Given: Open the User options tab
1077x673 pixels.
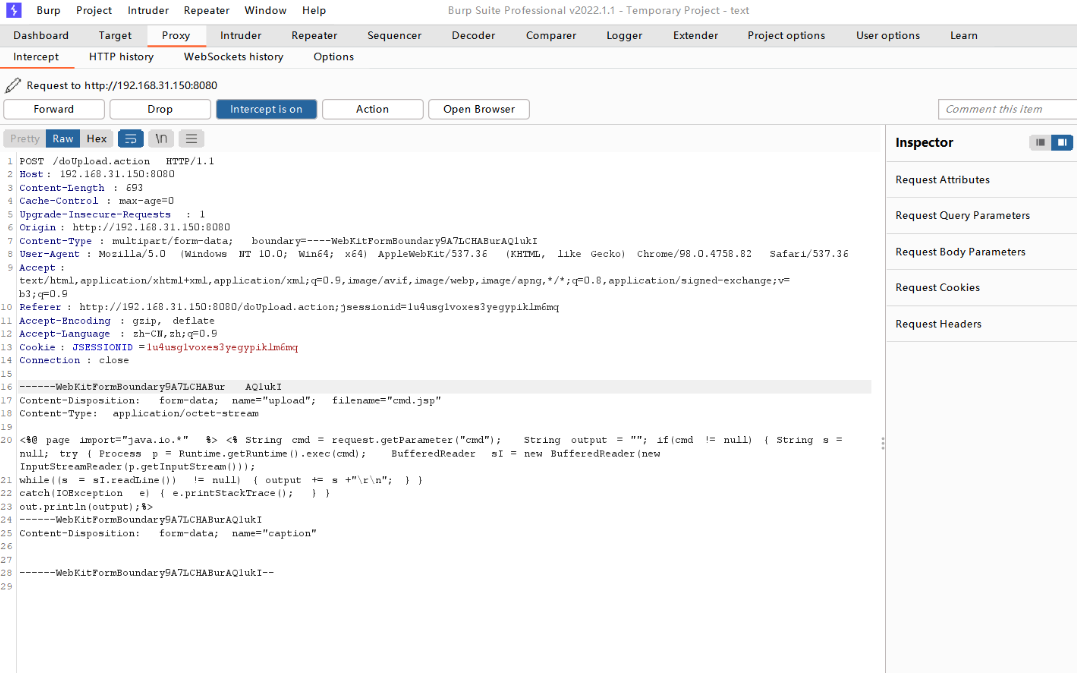Looking at the screenshot, I should (x=887, y=36).
